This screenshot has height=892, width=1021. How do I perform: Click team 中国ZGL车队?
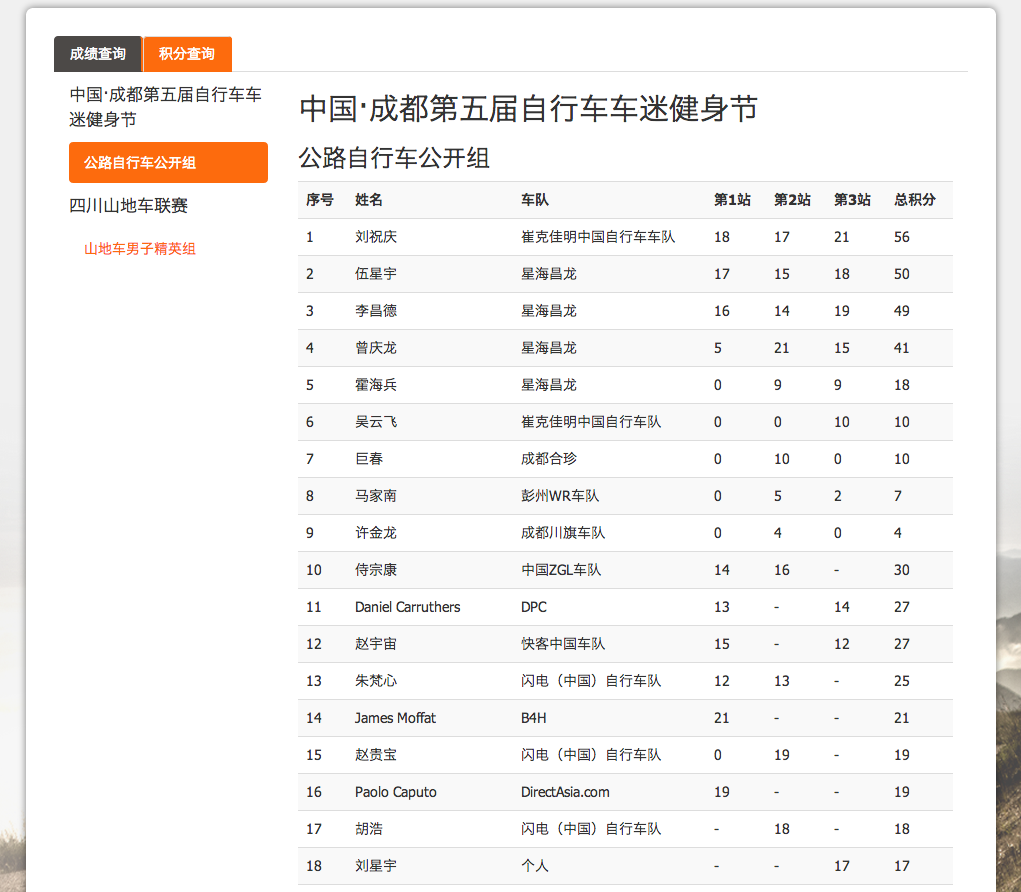click(x=561, y=570)
